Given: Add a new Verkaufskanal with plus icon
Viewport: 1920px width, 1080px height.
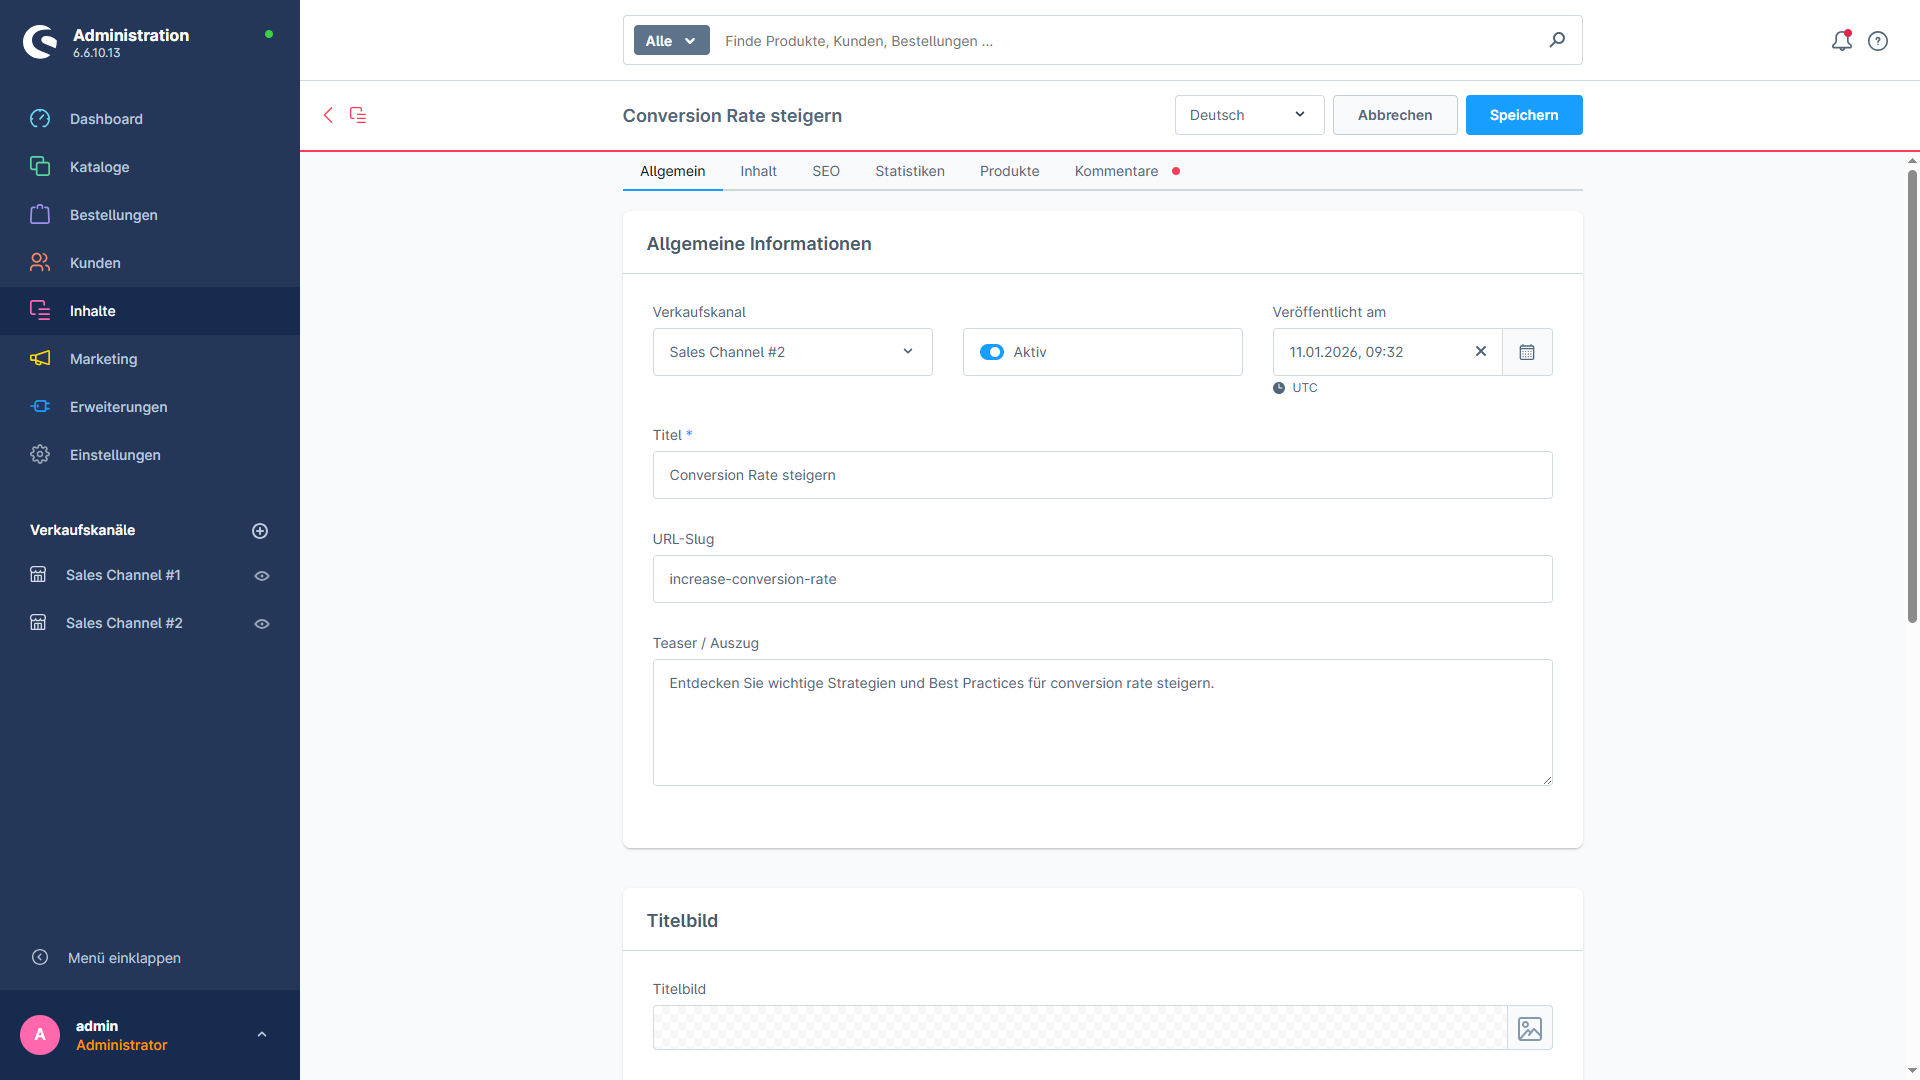Looking at the screenshot, I should click(260, 531).
